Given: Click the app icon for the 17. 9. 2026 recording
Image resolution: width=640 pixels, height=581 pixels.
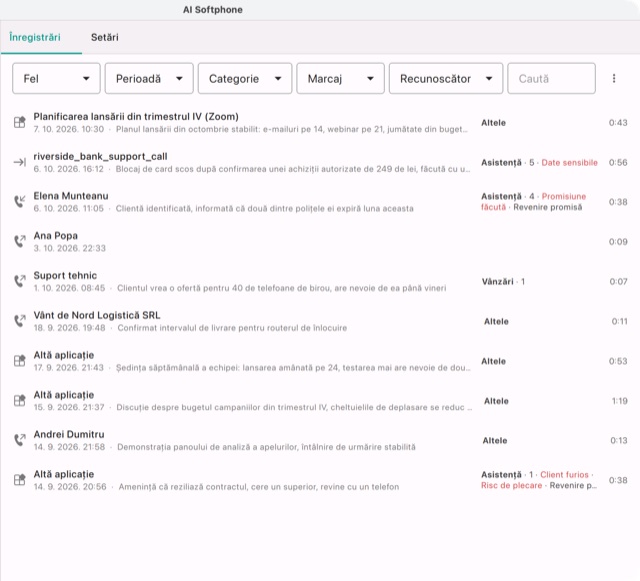Looking at the screenshot, I should click(20, 361).
